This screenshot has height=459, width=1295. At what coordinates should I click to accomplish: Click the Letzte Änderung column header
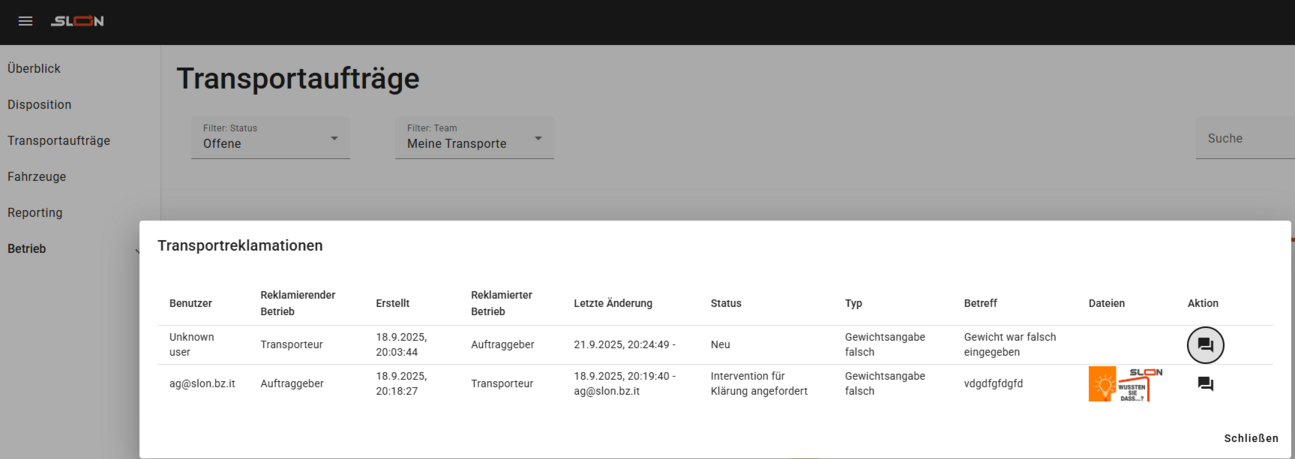613,303
